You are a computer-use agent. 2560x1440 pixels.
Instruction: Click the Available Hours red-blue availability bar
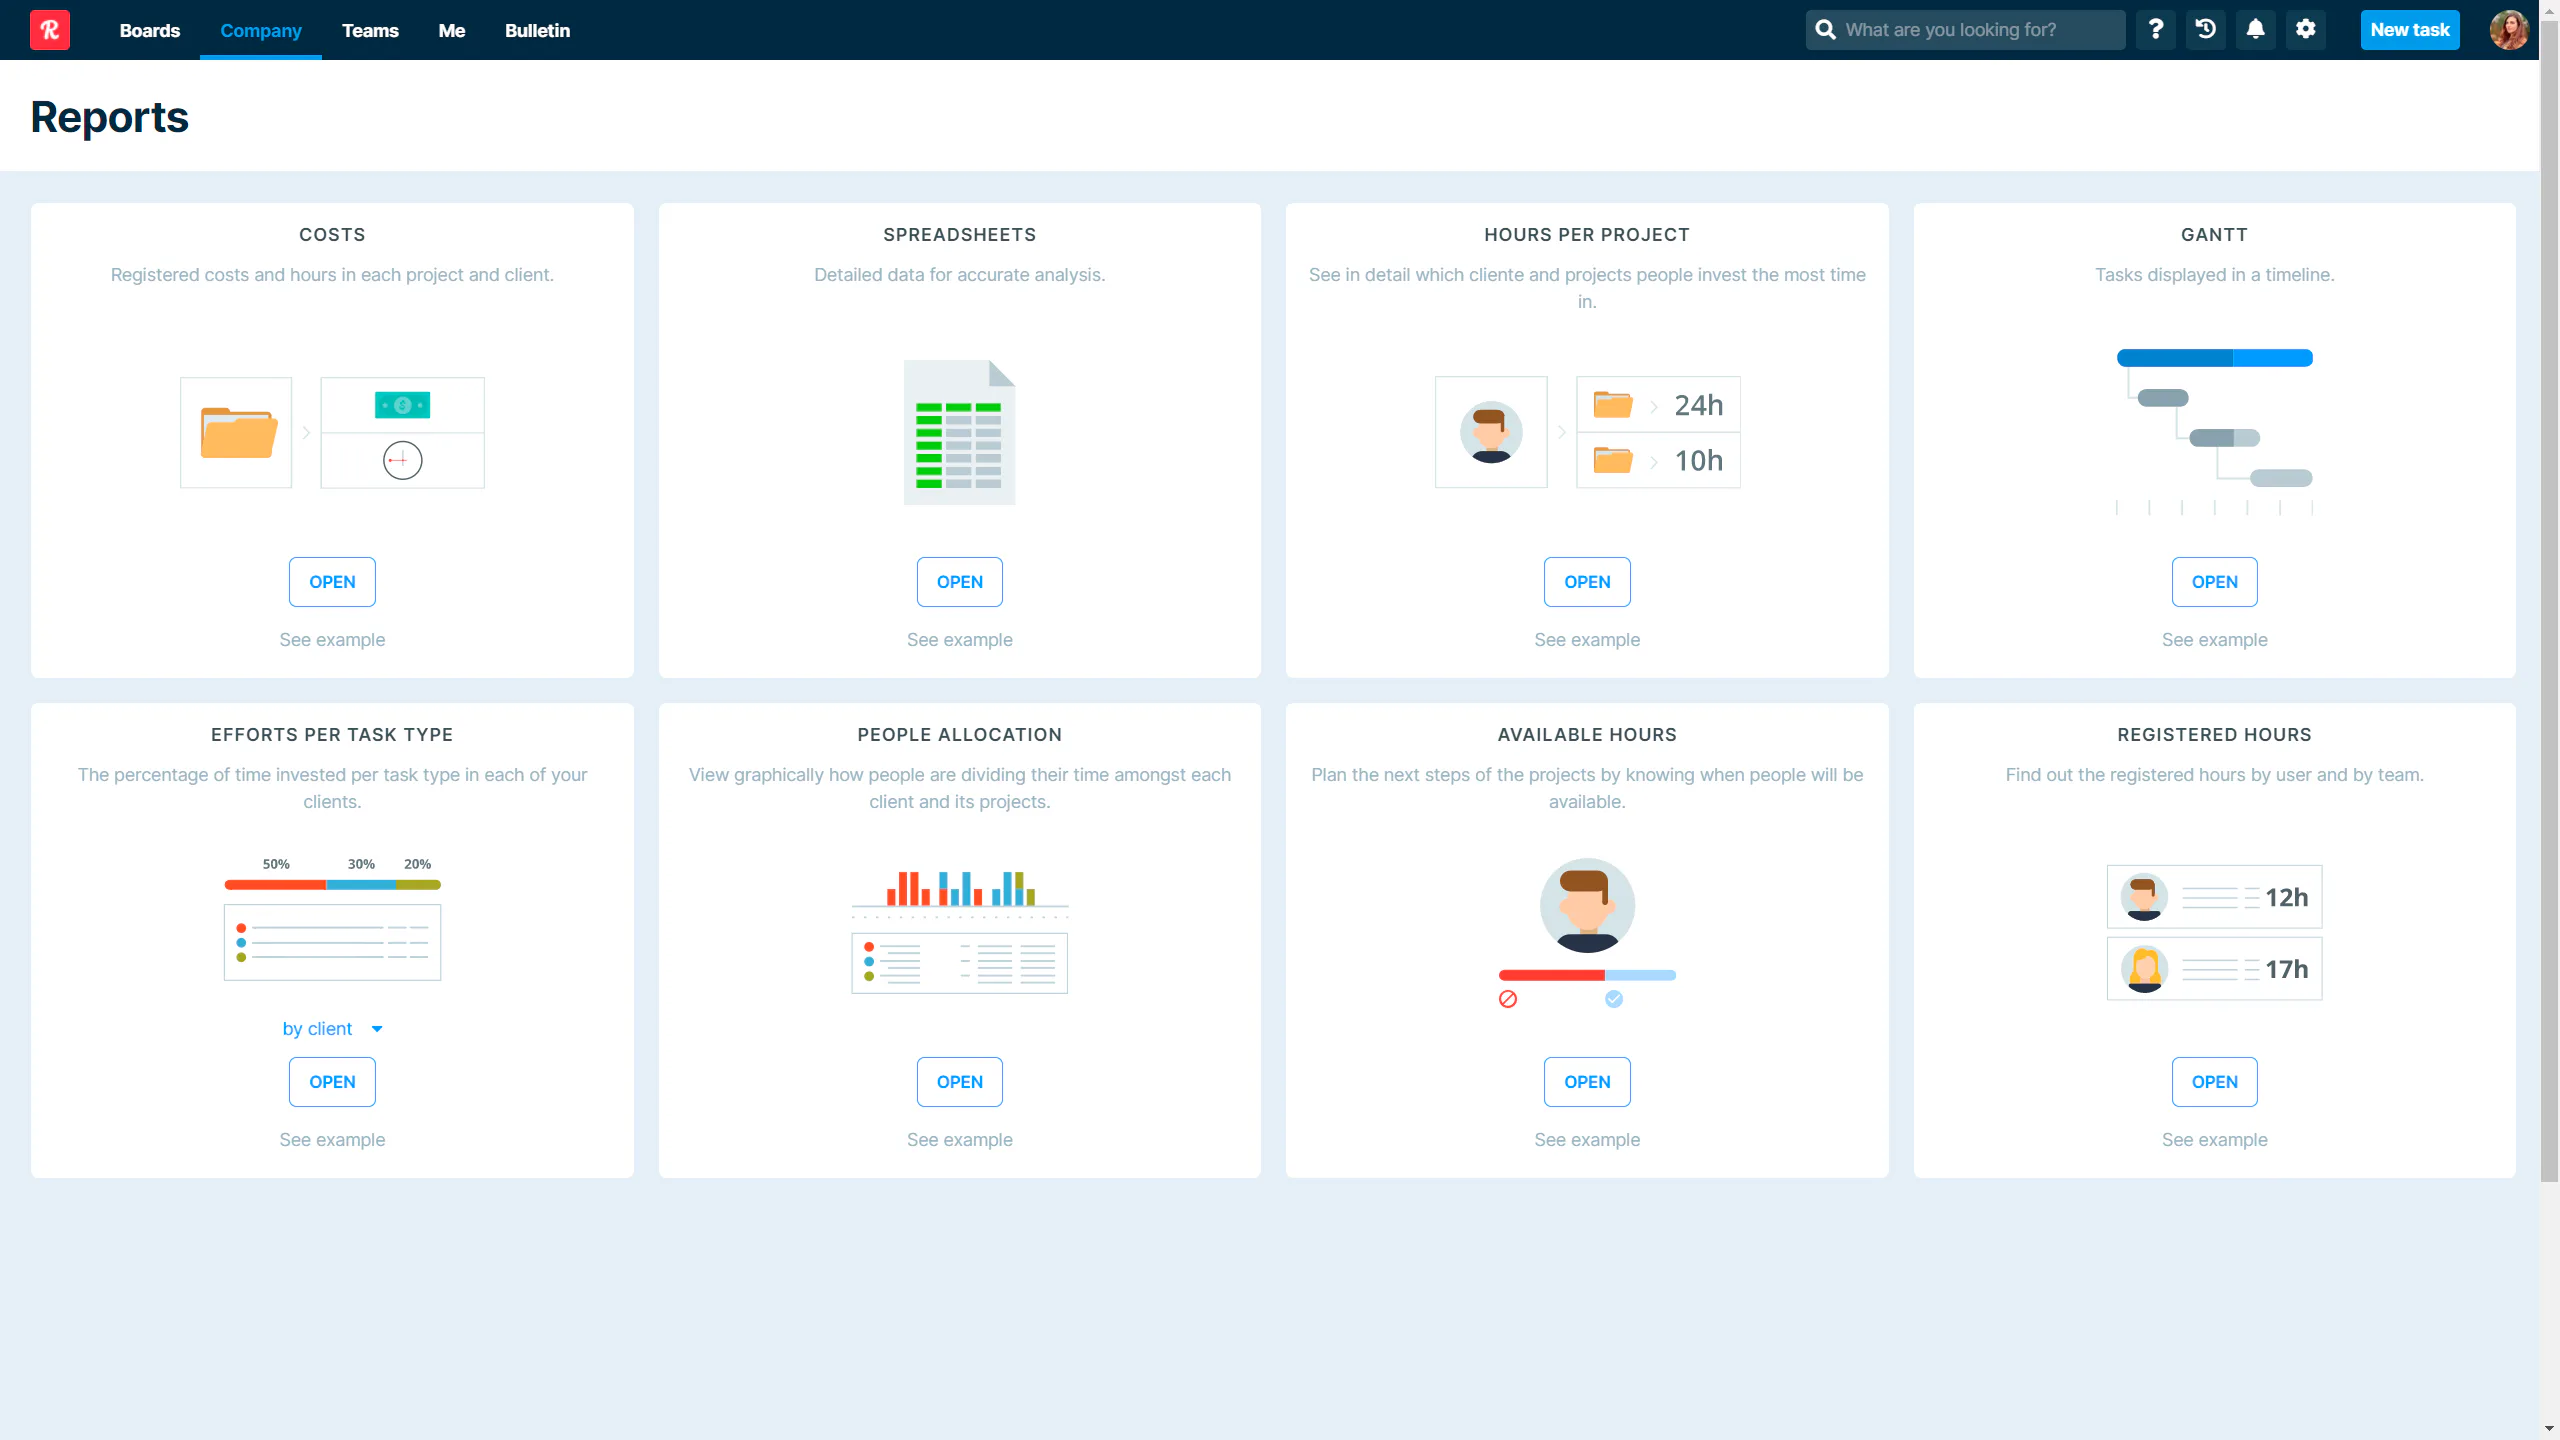point(1587,975)
